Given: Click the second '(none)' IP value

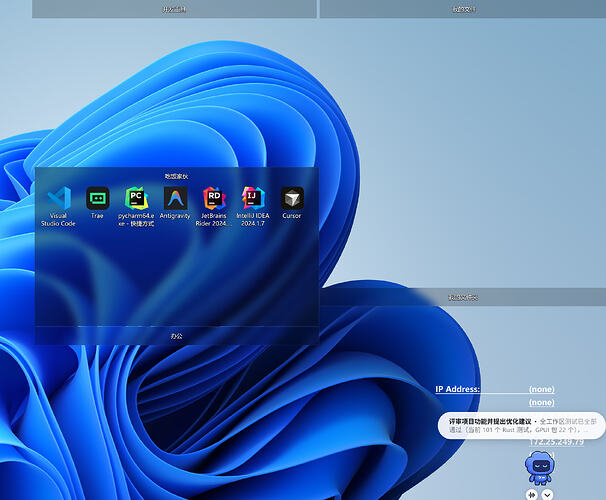Looking at the screenshot, I should point(541,403).
